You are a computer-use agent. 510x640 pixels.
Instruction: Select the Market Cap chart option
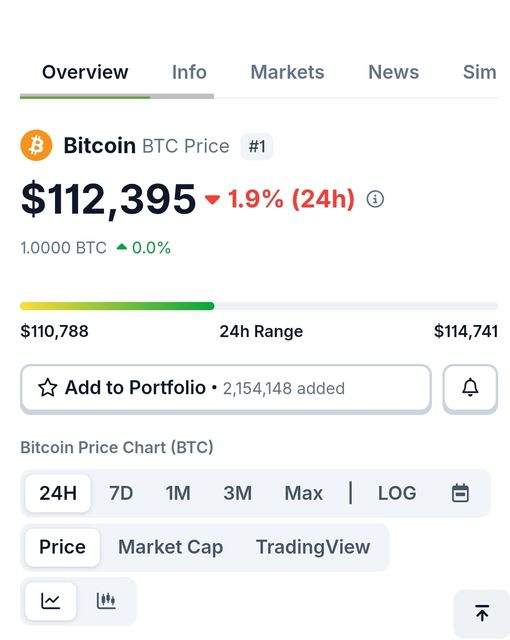click(171, 547)
